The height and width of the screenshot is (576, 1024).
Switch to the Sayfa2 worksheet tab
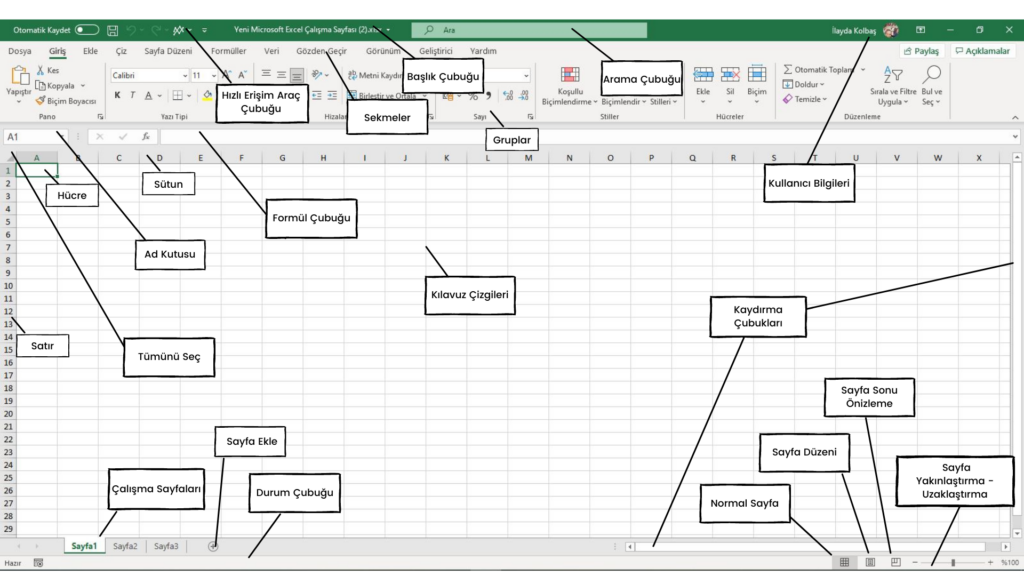125,547
